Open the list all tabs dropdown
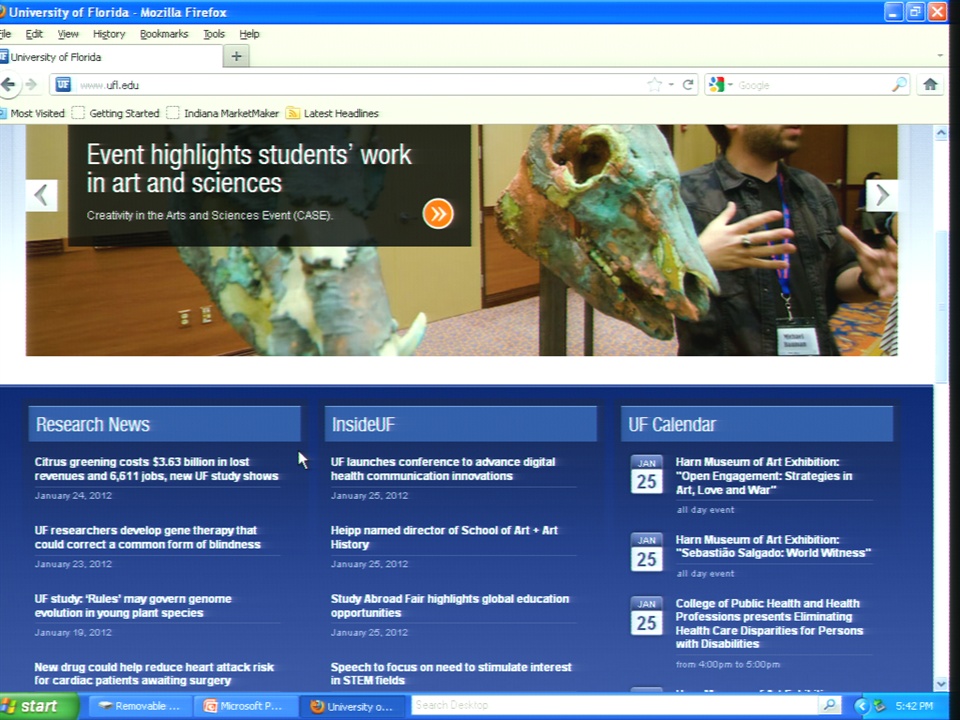 (x=940, y=56)
